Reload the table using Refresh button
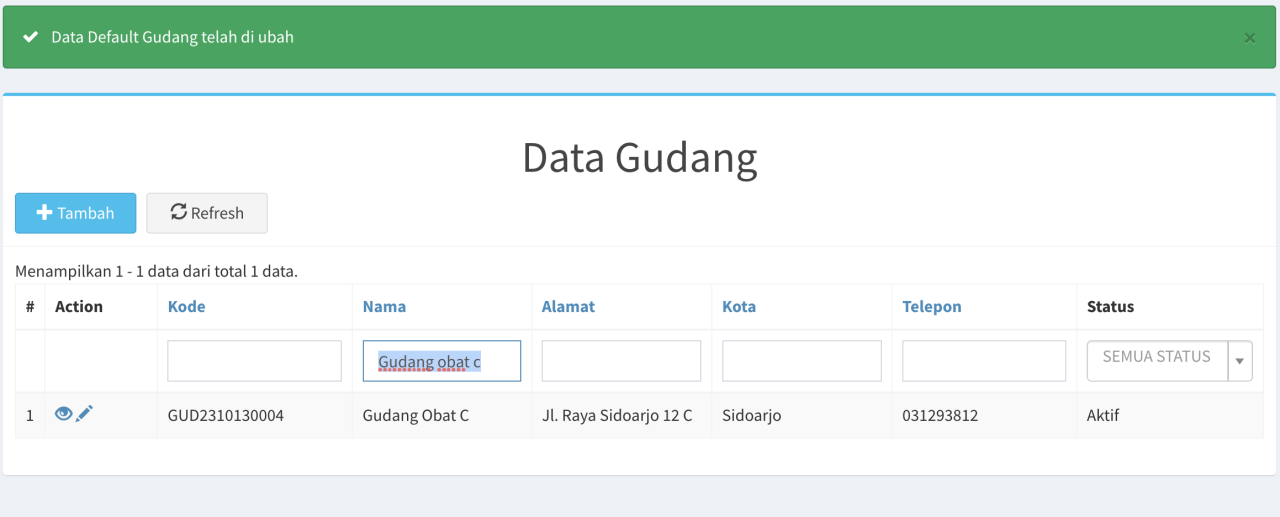 click(x=207, y=213)
